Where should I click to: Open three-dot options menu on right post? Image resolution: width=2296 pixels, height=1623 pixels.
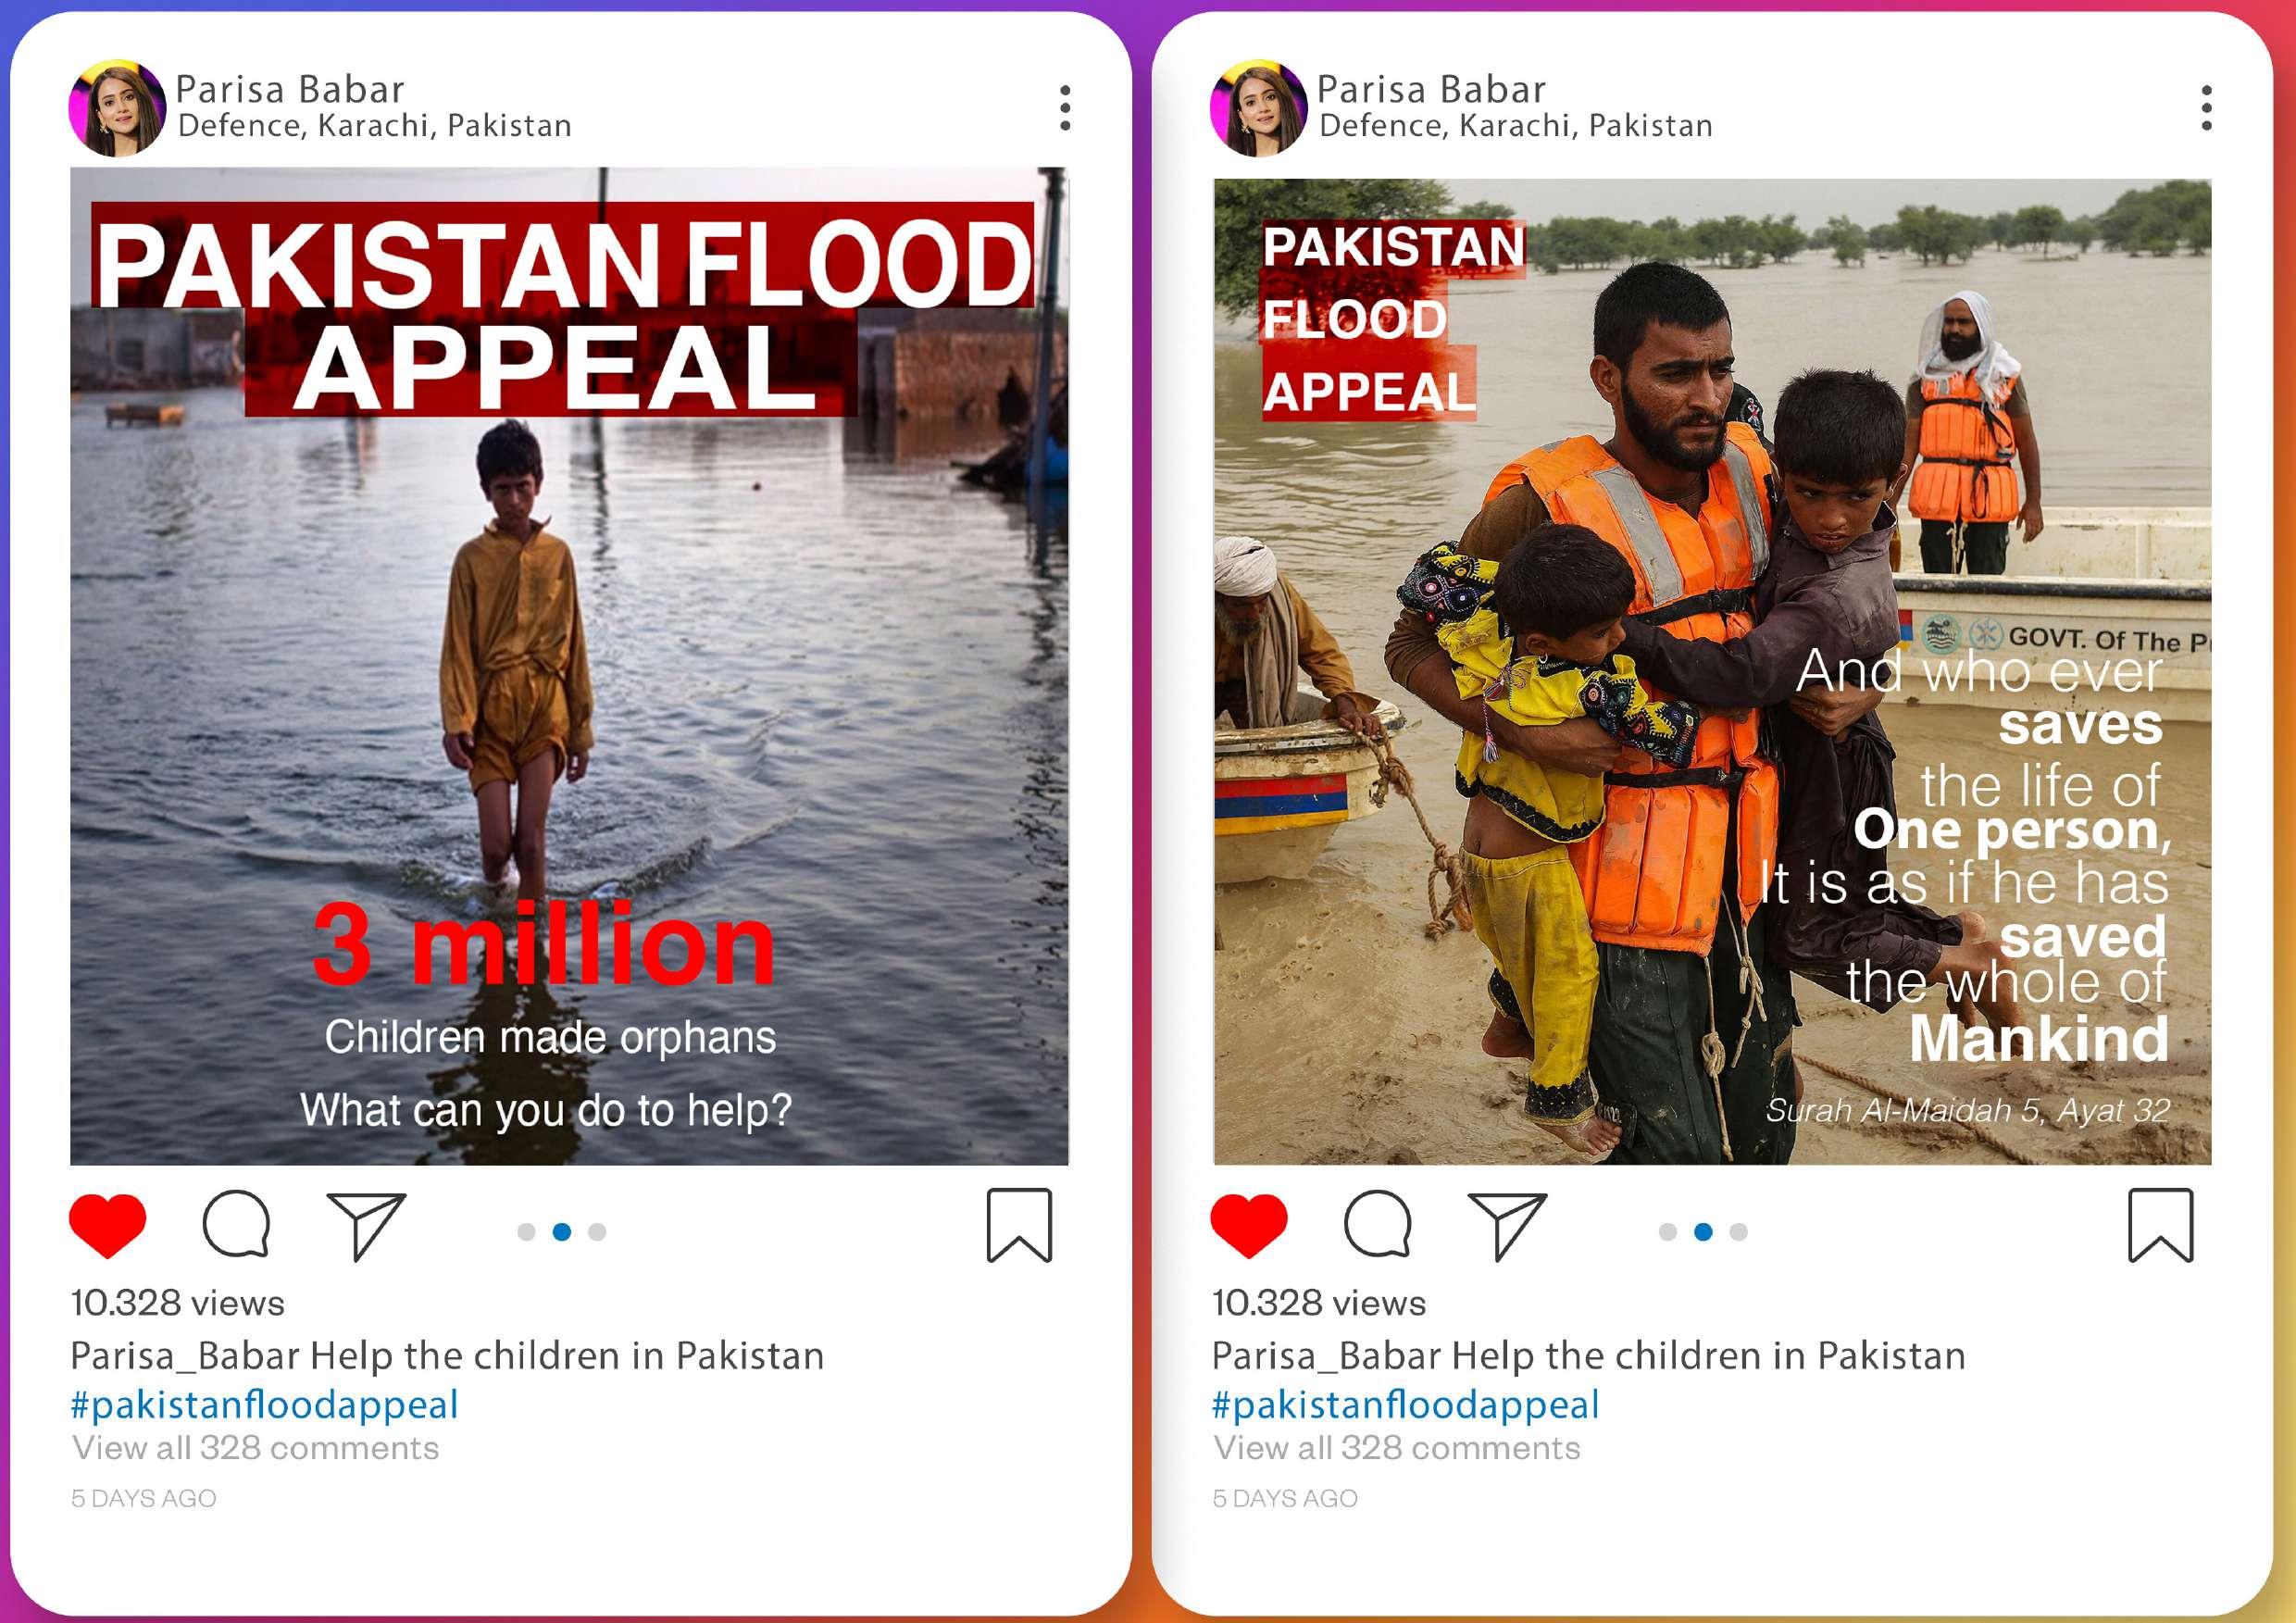(2207, 108)
